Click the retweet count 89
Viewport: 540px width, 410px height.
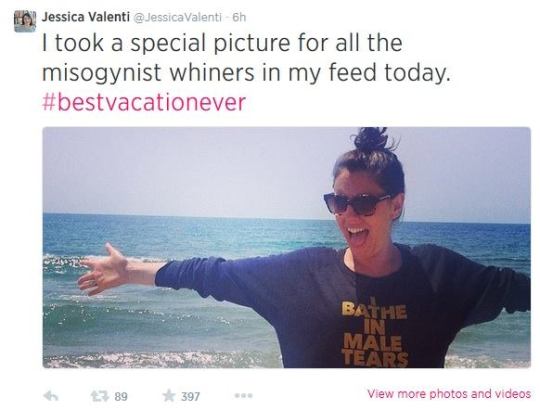[x=121, y=397]
